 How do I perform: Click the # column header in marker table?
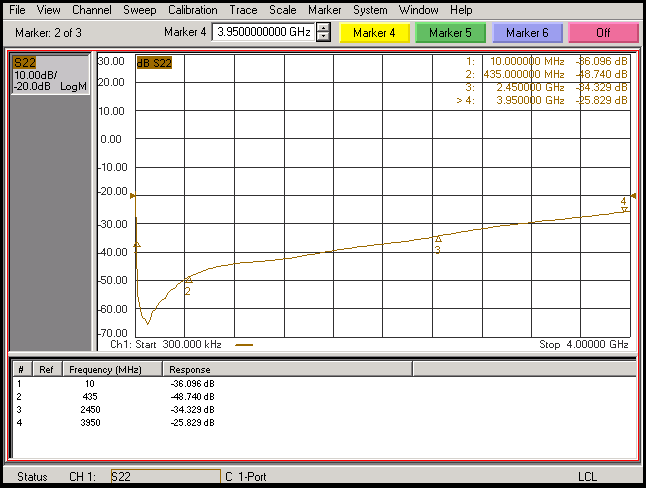point(21,369)
